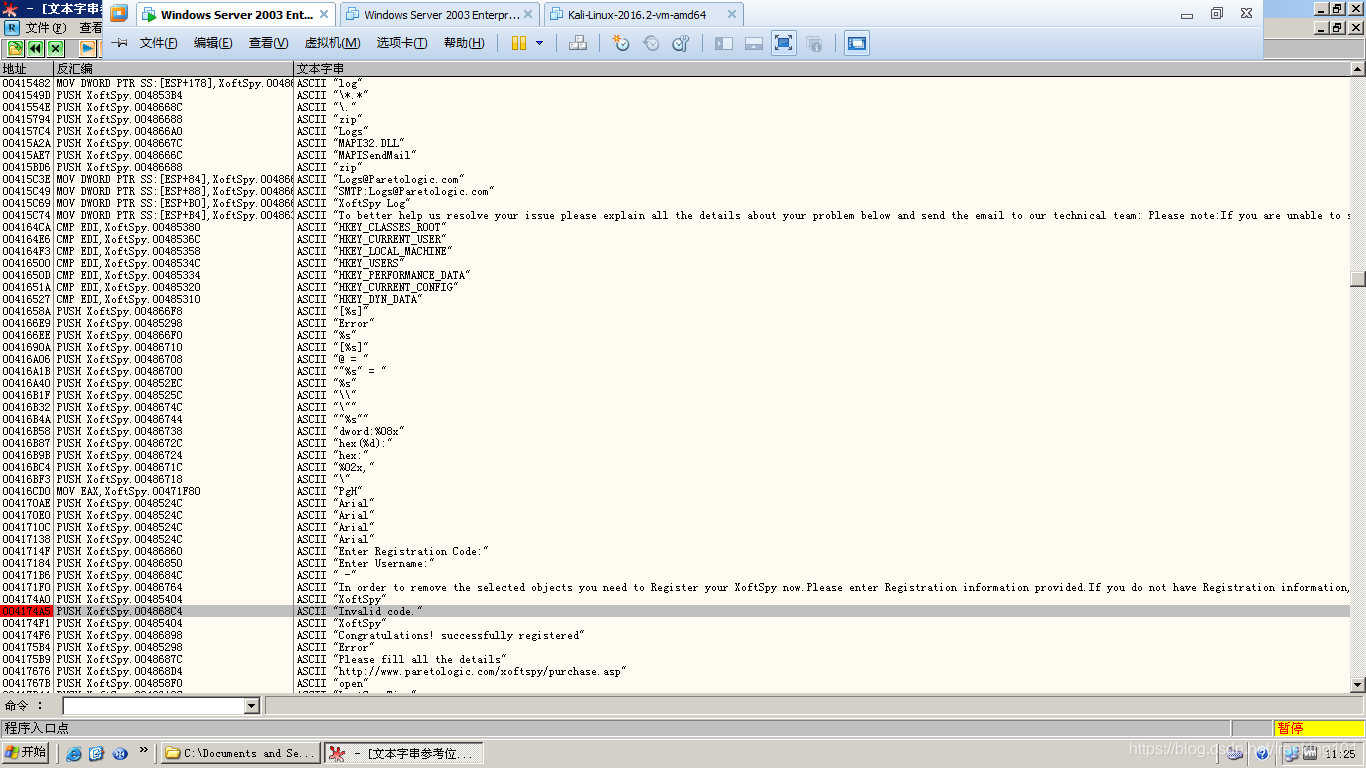
Task: Pause the virtual machine with the yellow pause icon
Action: pyautogui.click(x=519, y=43)
